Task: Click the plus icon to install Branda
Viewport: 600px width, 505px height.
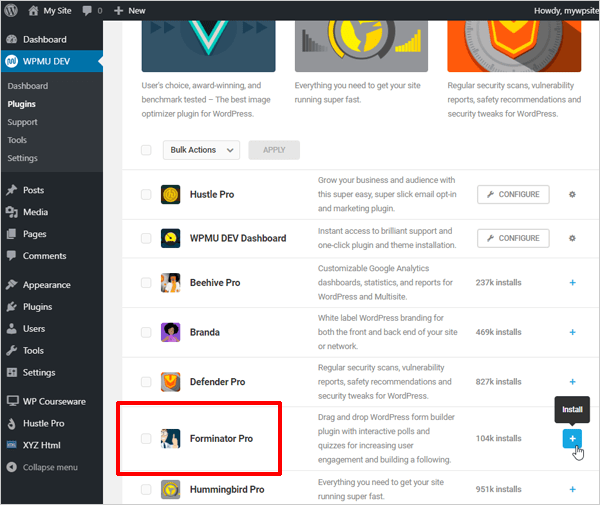Action: click(572, 332)
